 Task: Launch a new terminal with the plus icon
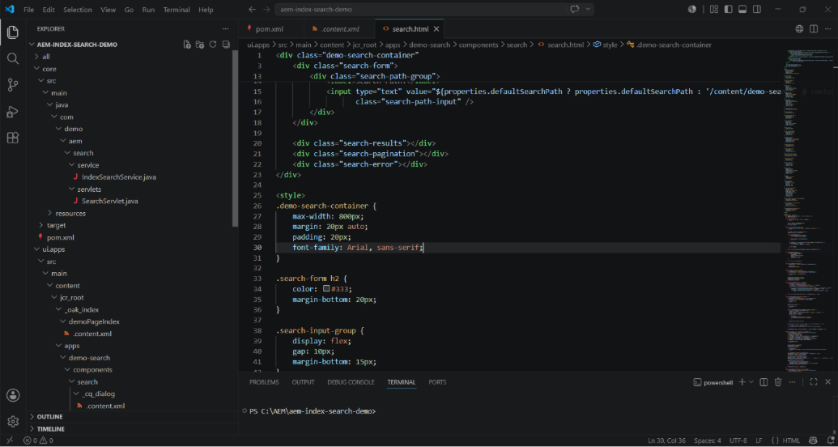[x=742, y=382]
